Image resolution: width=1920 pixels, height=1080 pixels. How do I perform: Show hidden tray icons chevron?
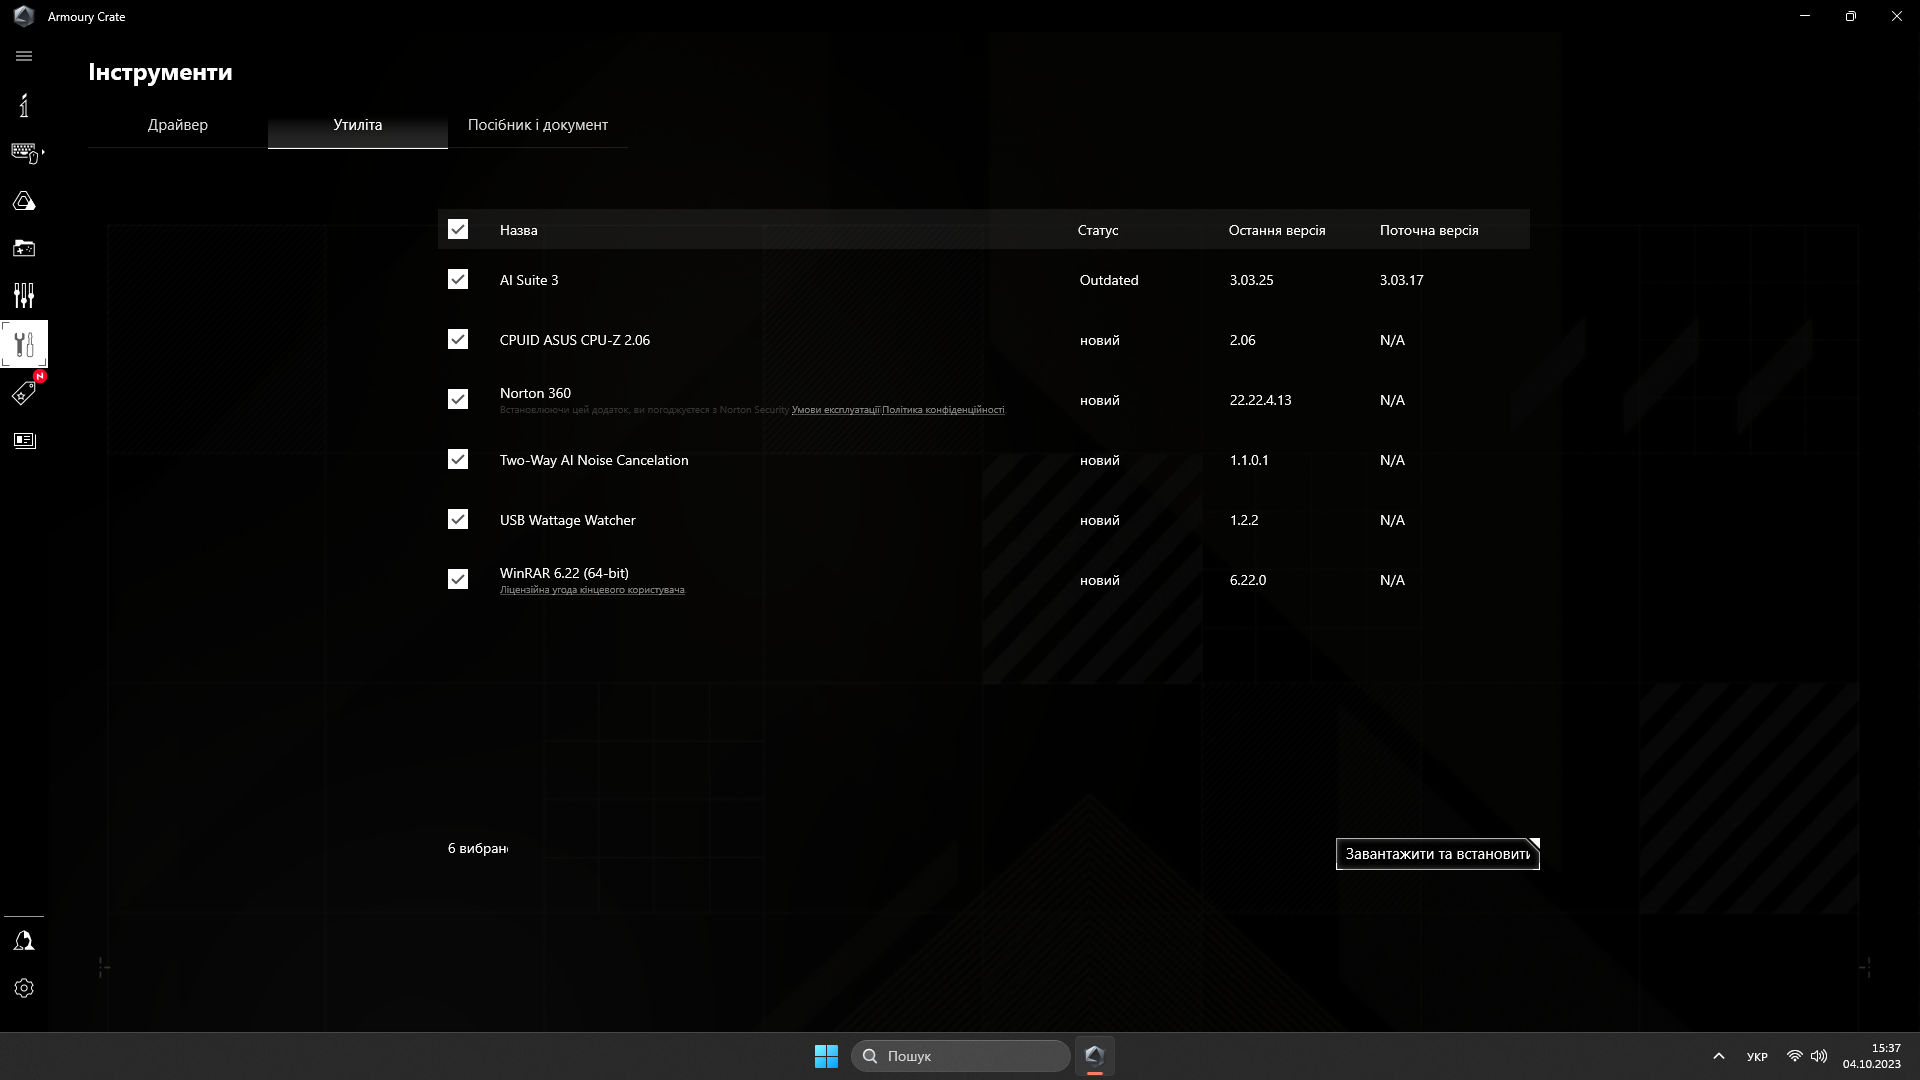(1718, 1056)
